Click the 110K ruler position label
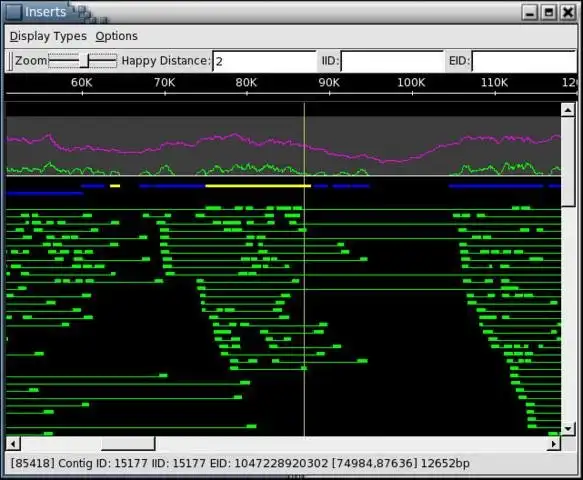Viewport: 583px width, 480px height. (x=494, y=83)
